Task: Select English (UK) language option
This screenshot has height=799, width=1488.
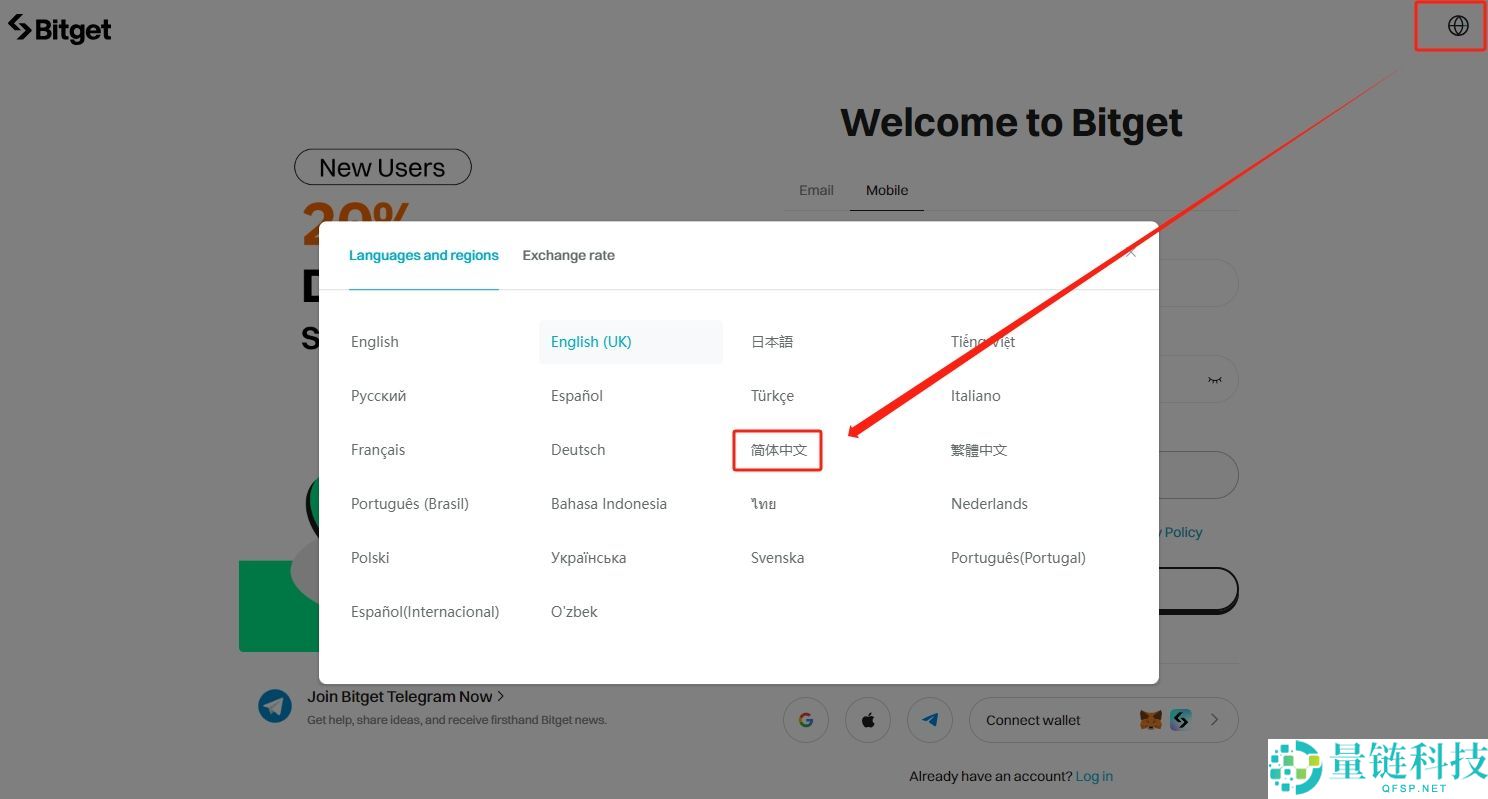Action: 591,341
